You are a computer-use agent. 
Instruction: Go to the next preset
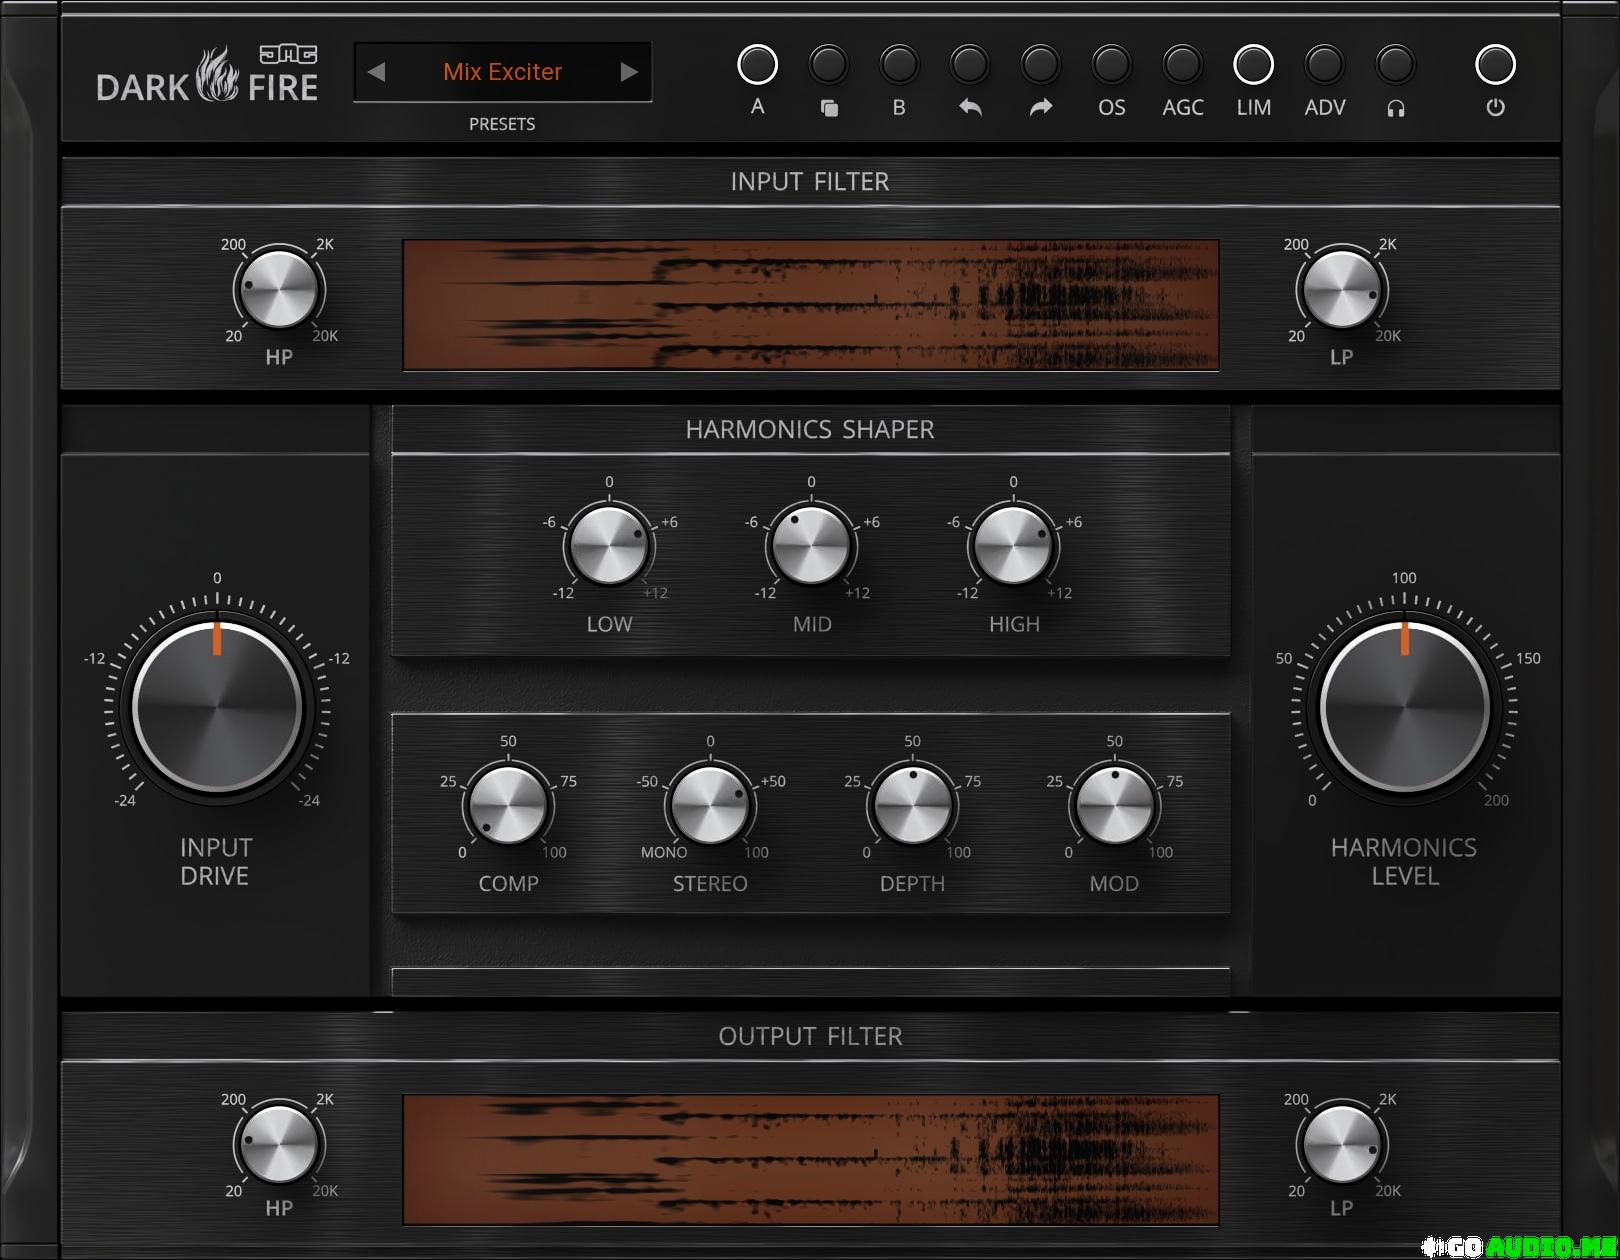click(x=629, y=72)
